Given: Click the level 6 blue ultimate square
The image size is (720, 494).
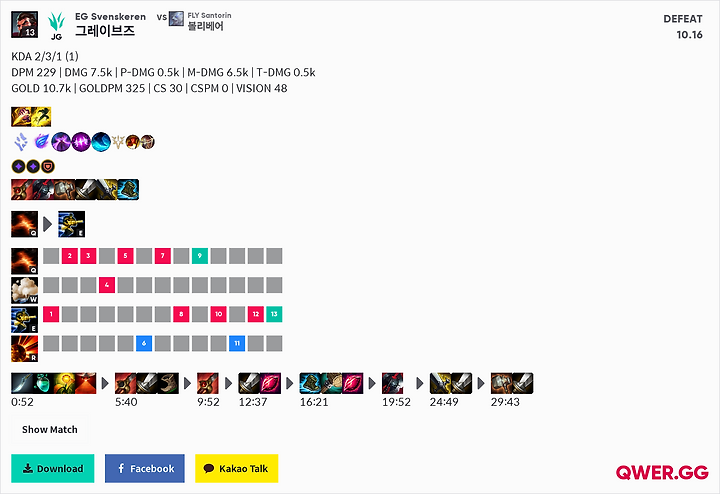Looking at the screenshot, I should pyautogui.click(x=144, y=343).
